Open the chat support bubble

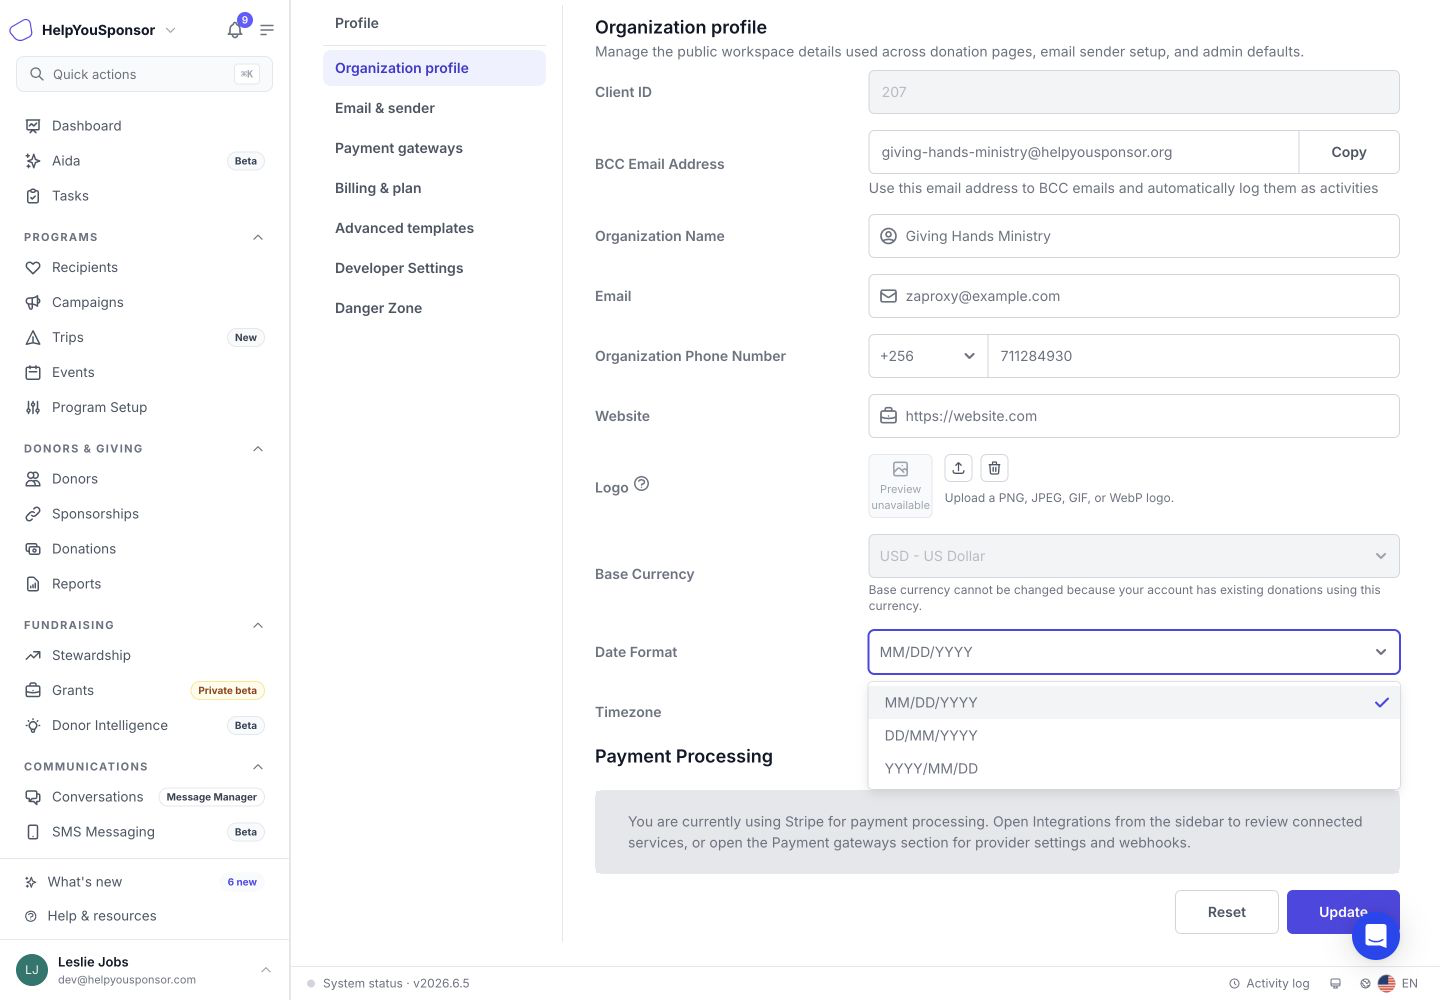1376,936
